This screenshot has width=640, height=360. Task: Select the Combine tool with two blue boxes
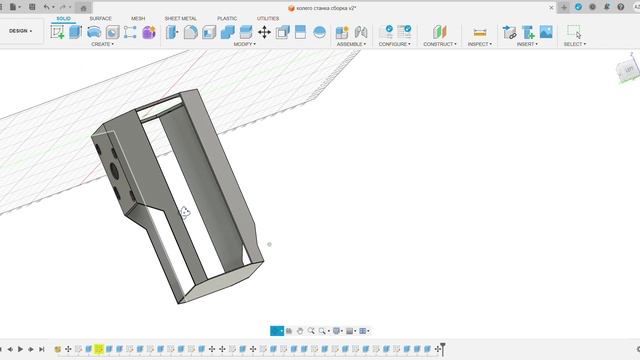(x=227, y=32)
